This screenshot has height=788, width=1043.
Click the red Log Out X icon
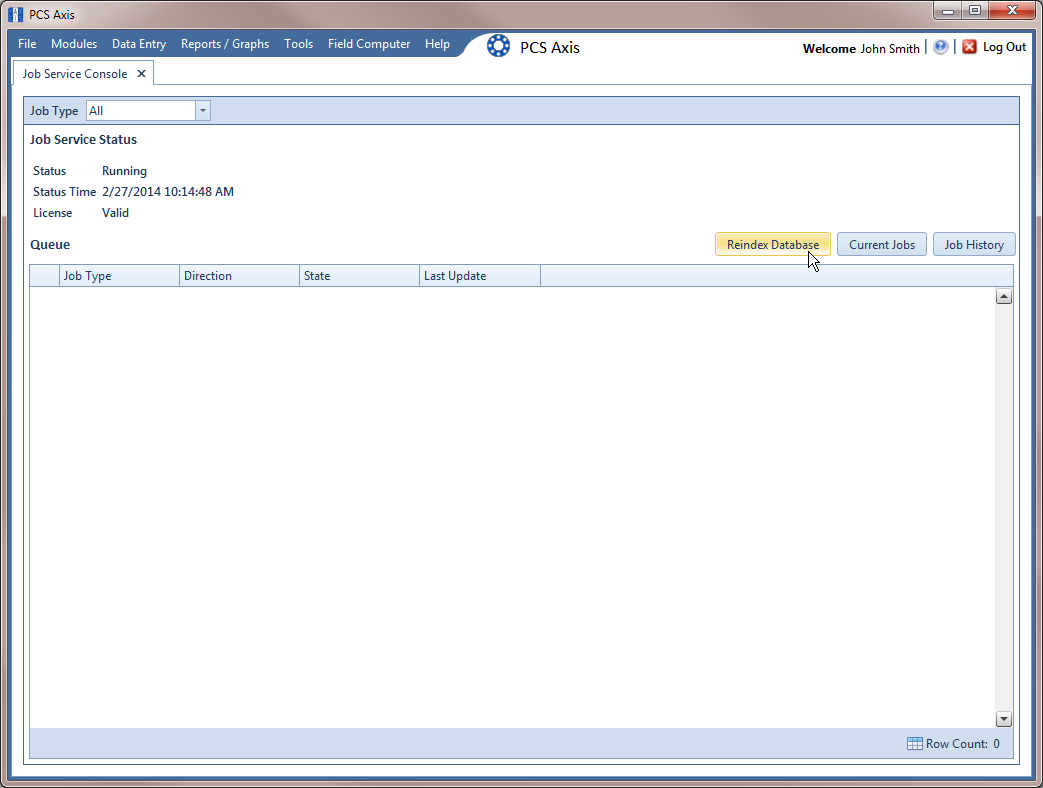tap(969, 47)
